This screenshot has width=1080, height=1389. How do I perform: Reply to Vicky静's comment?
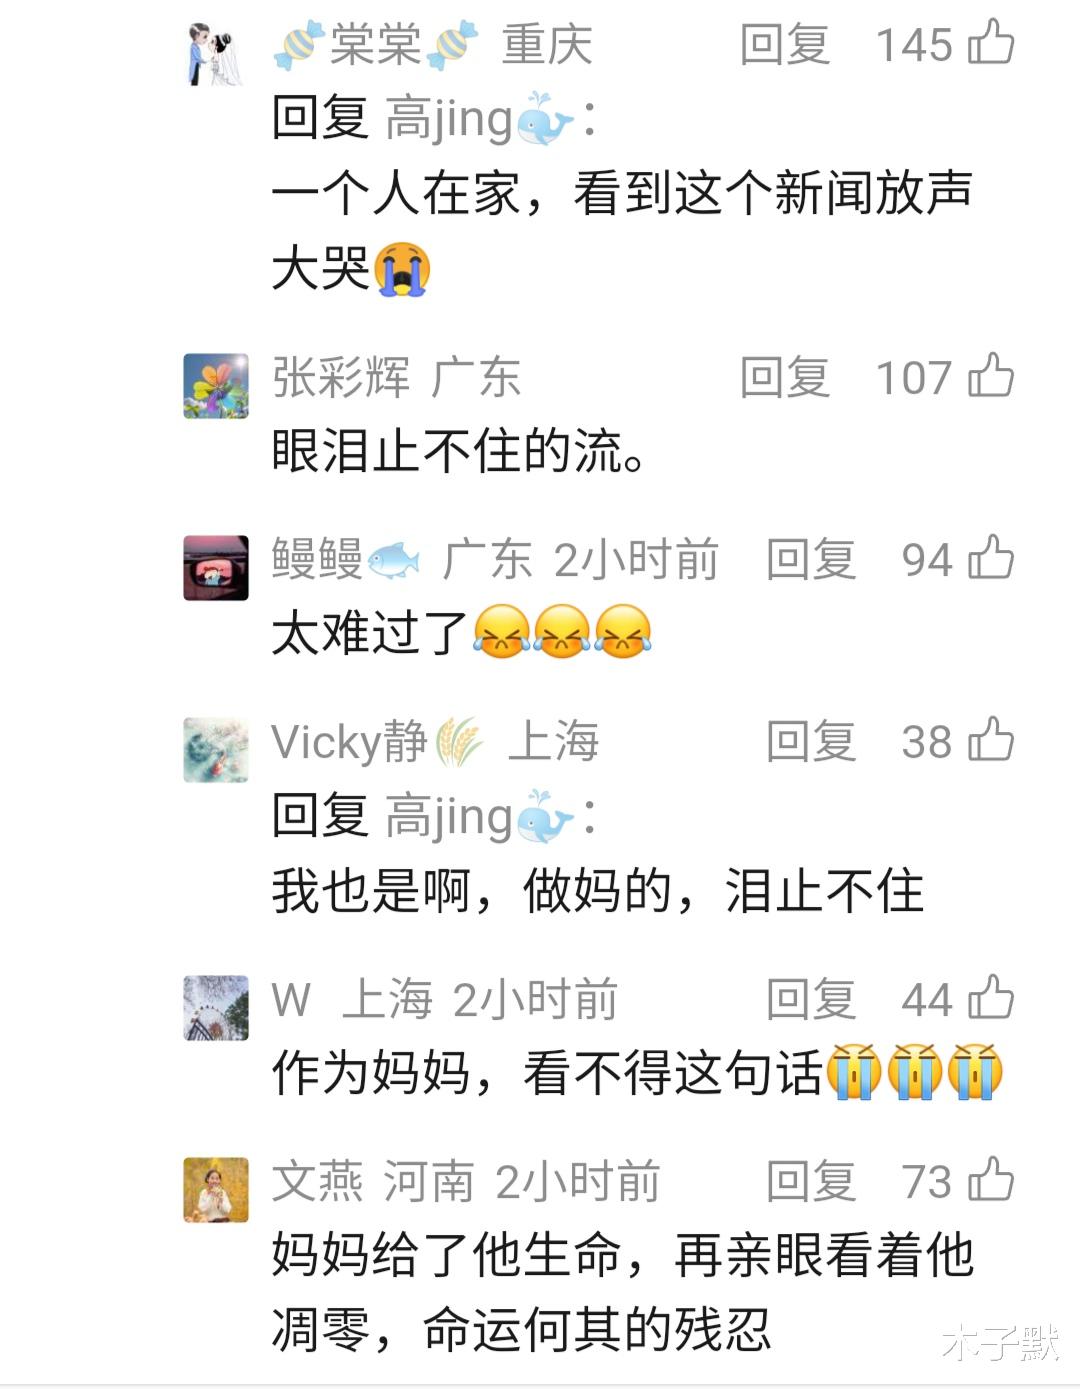point(811,742)
